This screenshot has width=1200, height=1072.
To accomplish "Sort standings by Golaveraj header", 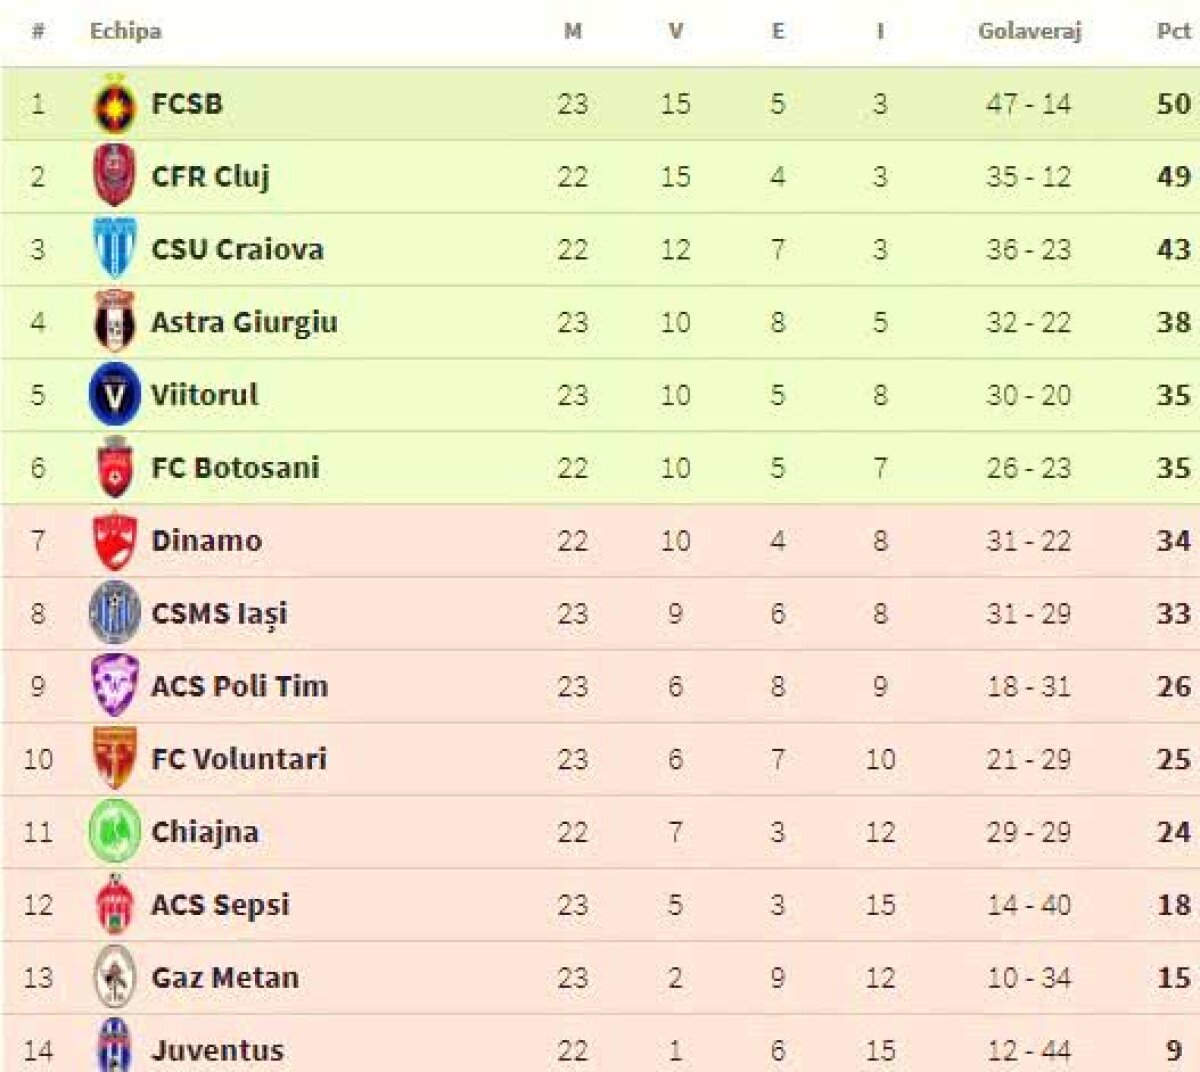I will tap(1029, 31).
